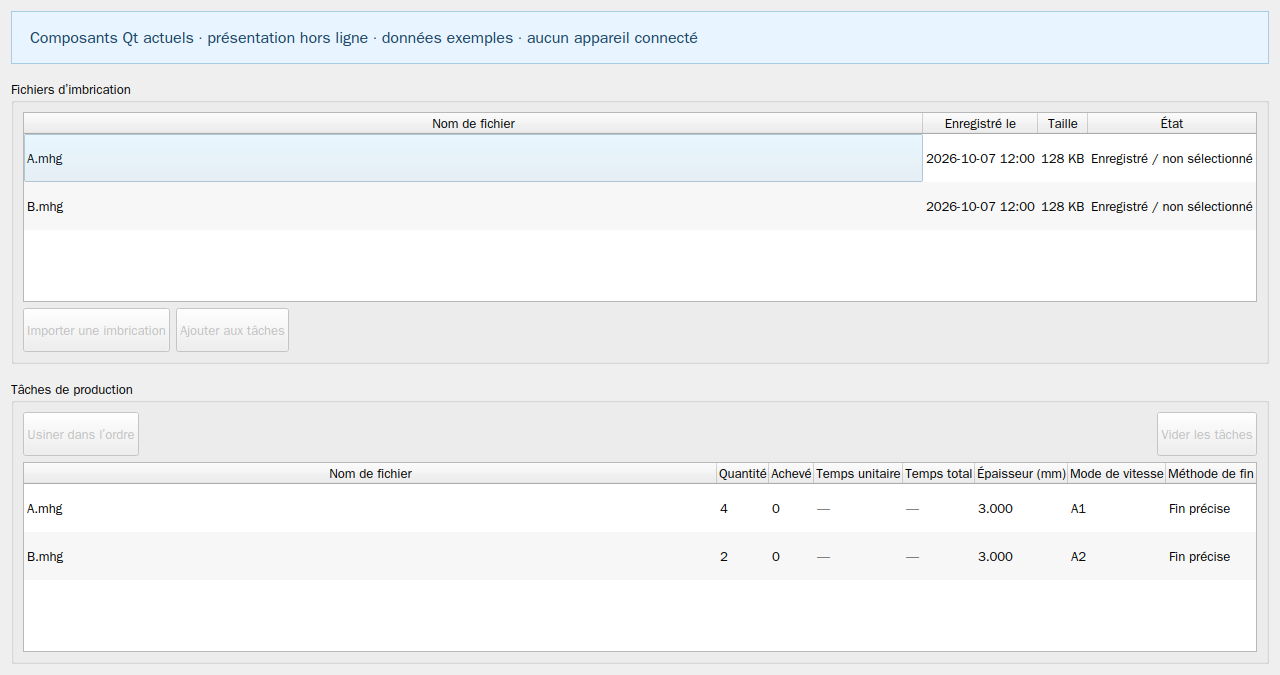Screen dimensions: 1280x675
Task: Click 'Enregistré / non sélectionné' state of B.mhg
Action: click(x=1172, y=206)
